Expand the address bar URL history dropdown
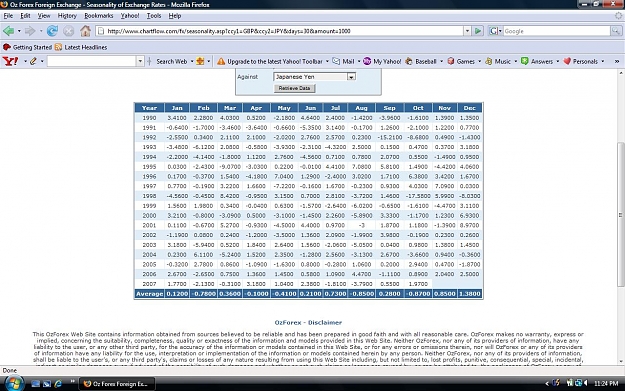The height and width of the screenshot is (391, 625). coord(467,31)
